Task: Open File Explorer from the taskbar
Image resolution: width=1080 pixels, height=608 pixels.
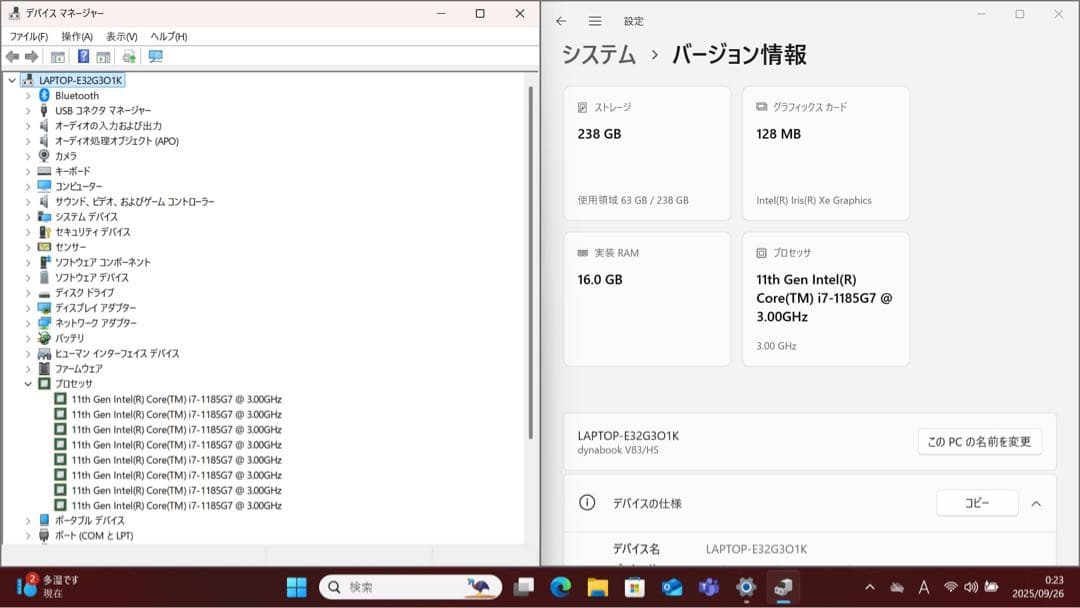Action: click(597, 587)
